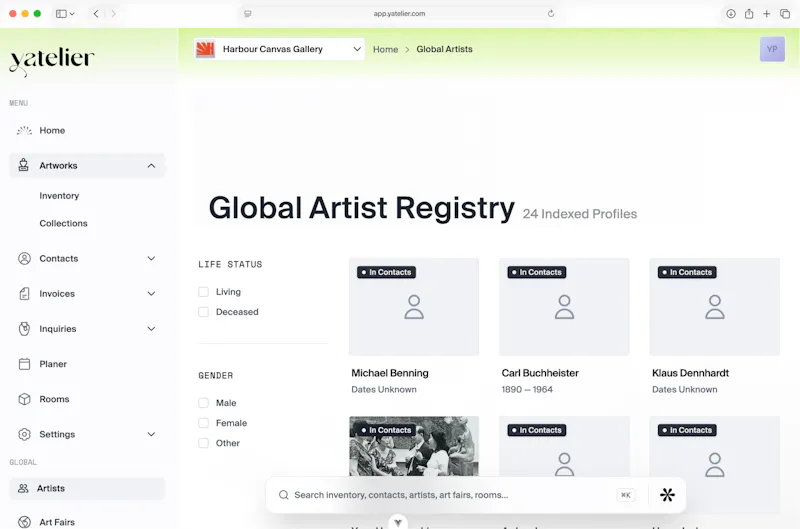Open the sidebar toggle dropdown arrow
The height and width of the screenshot is (529, 800).
pos(72,14)
